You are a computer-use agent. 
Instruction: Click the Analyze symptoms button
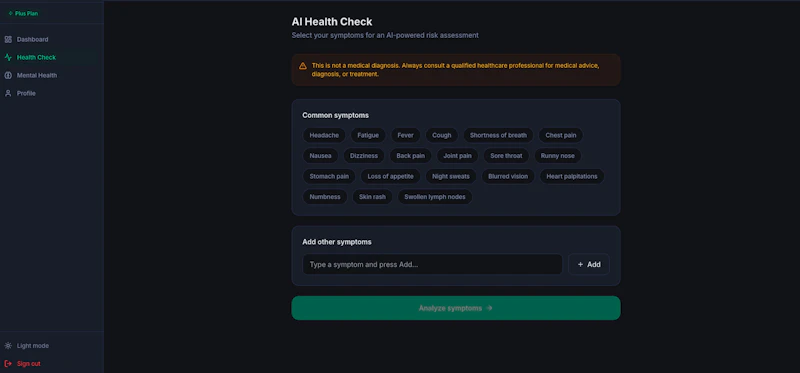coord(456,308)
